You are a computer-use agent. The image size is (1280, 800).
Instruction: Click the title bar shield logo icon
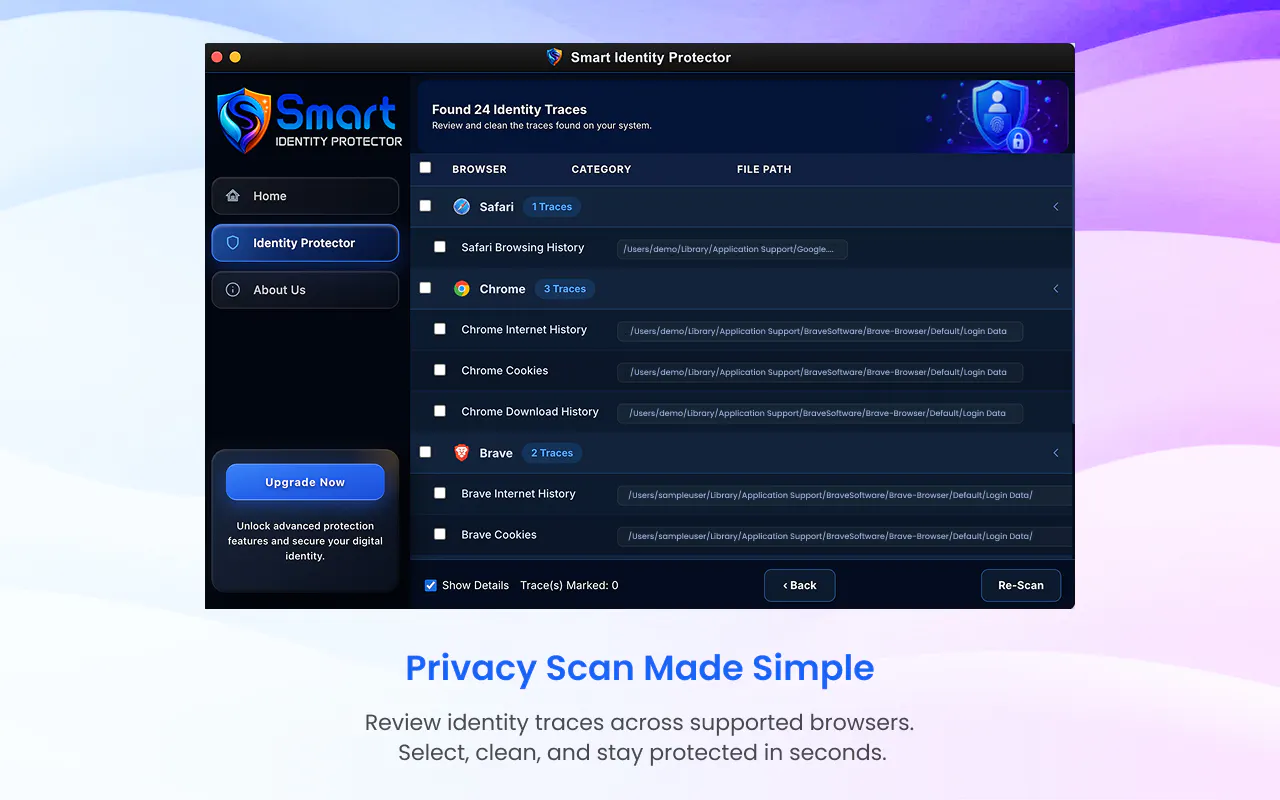[x=554, y=57]
